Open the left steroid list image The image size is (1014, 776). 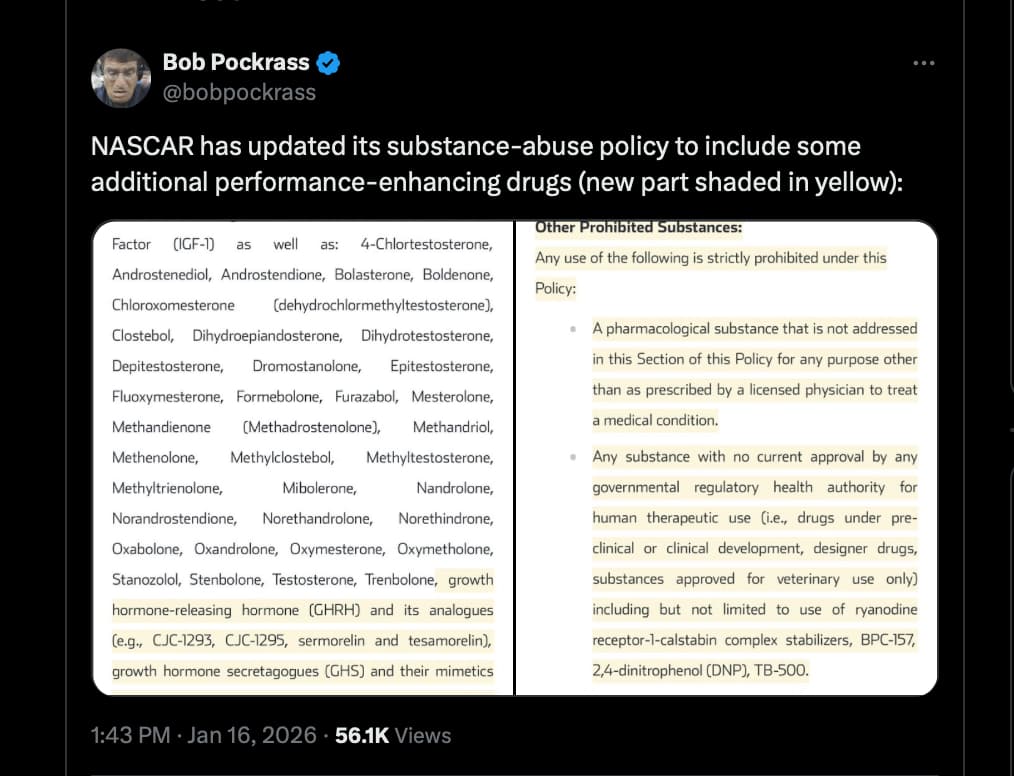(303, 457)
